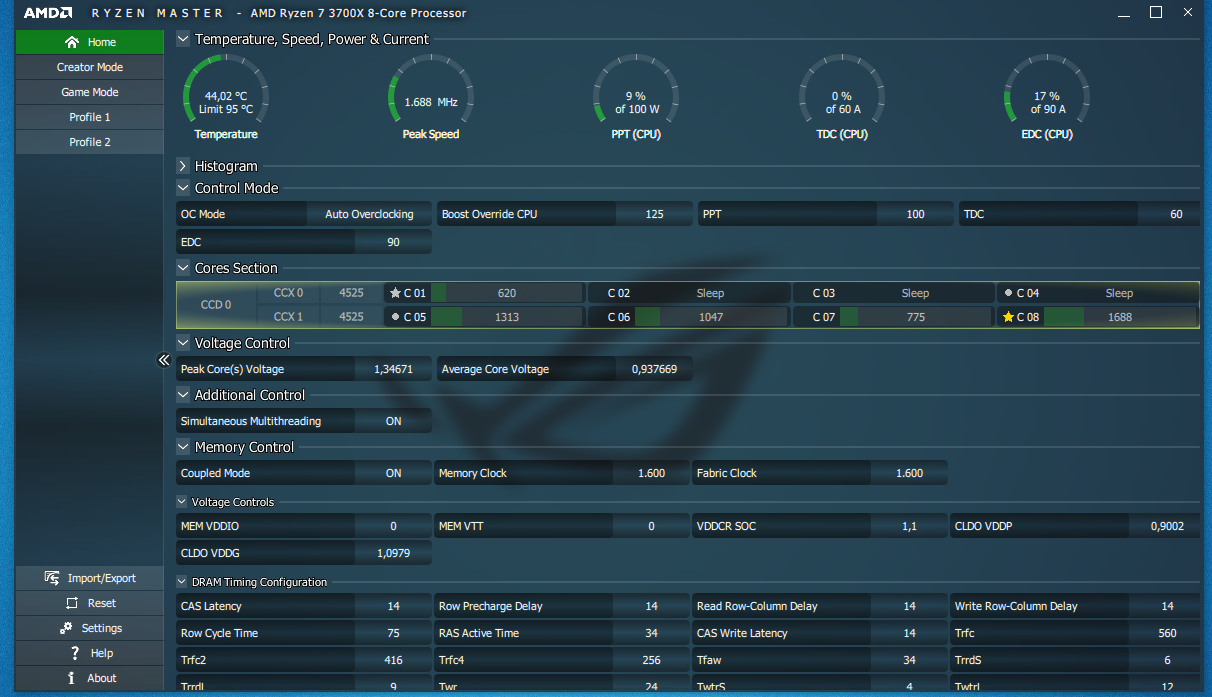1212x697 pixels.
Task: Click the gray star on core C 01
Action: click(395, 293)
